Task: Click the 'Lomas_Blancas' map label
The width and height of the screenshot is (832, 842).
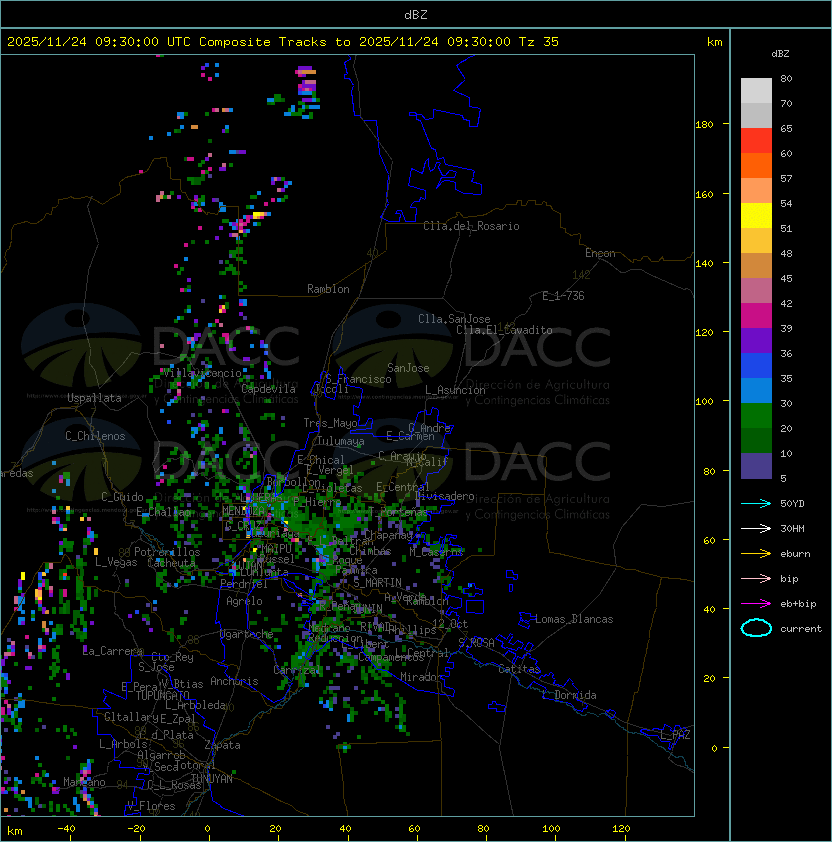Action: [x=574, y=619]
